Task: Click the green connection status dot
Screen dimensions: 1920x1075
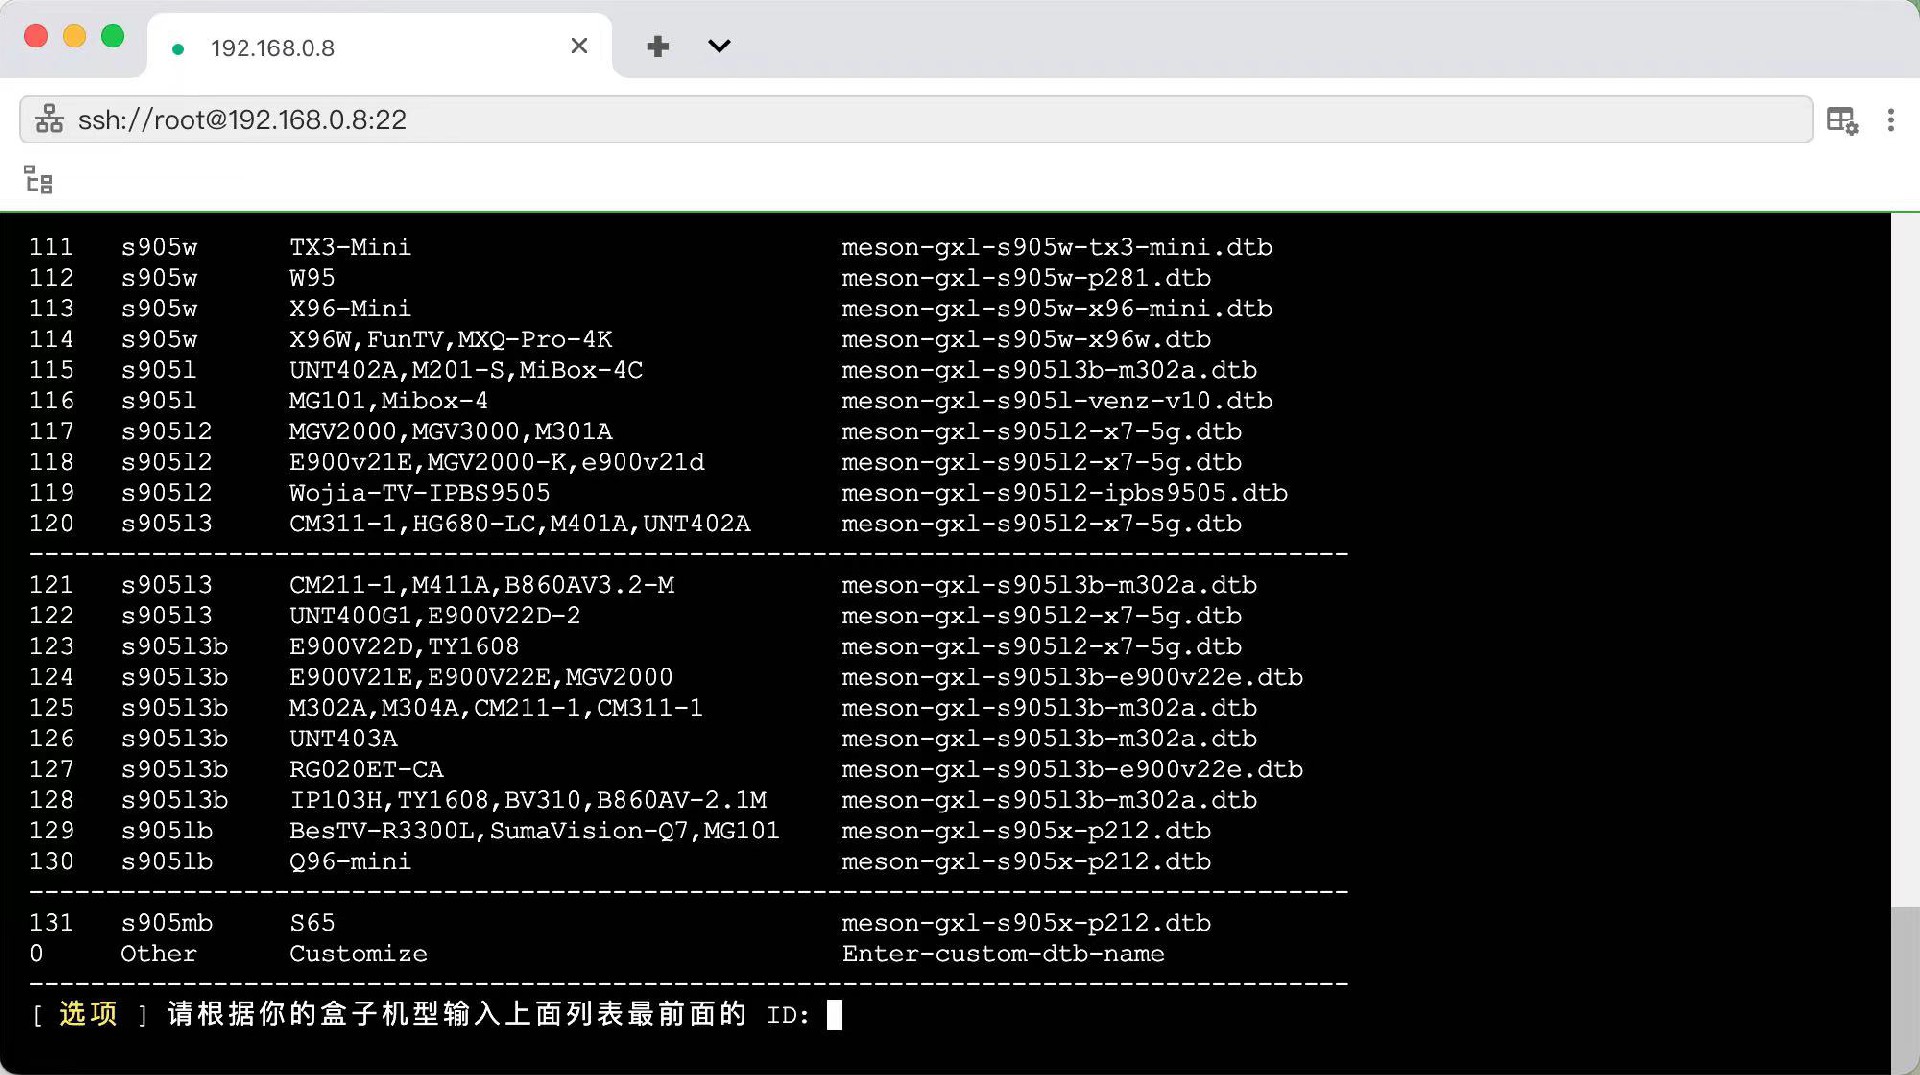Action: pyautogui.click(x=178, y=49)
